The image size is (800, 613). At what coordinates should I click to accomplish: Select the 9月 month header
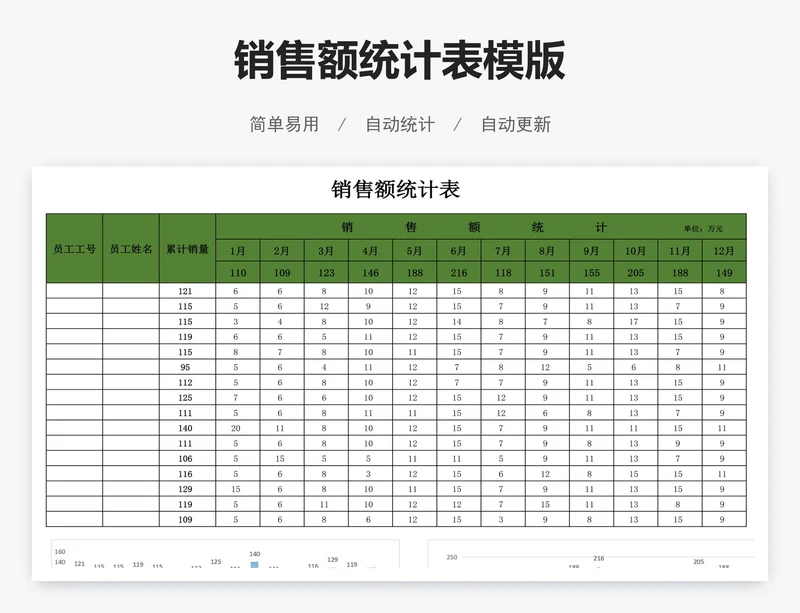click(591, 251)
